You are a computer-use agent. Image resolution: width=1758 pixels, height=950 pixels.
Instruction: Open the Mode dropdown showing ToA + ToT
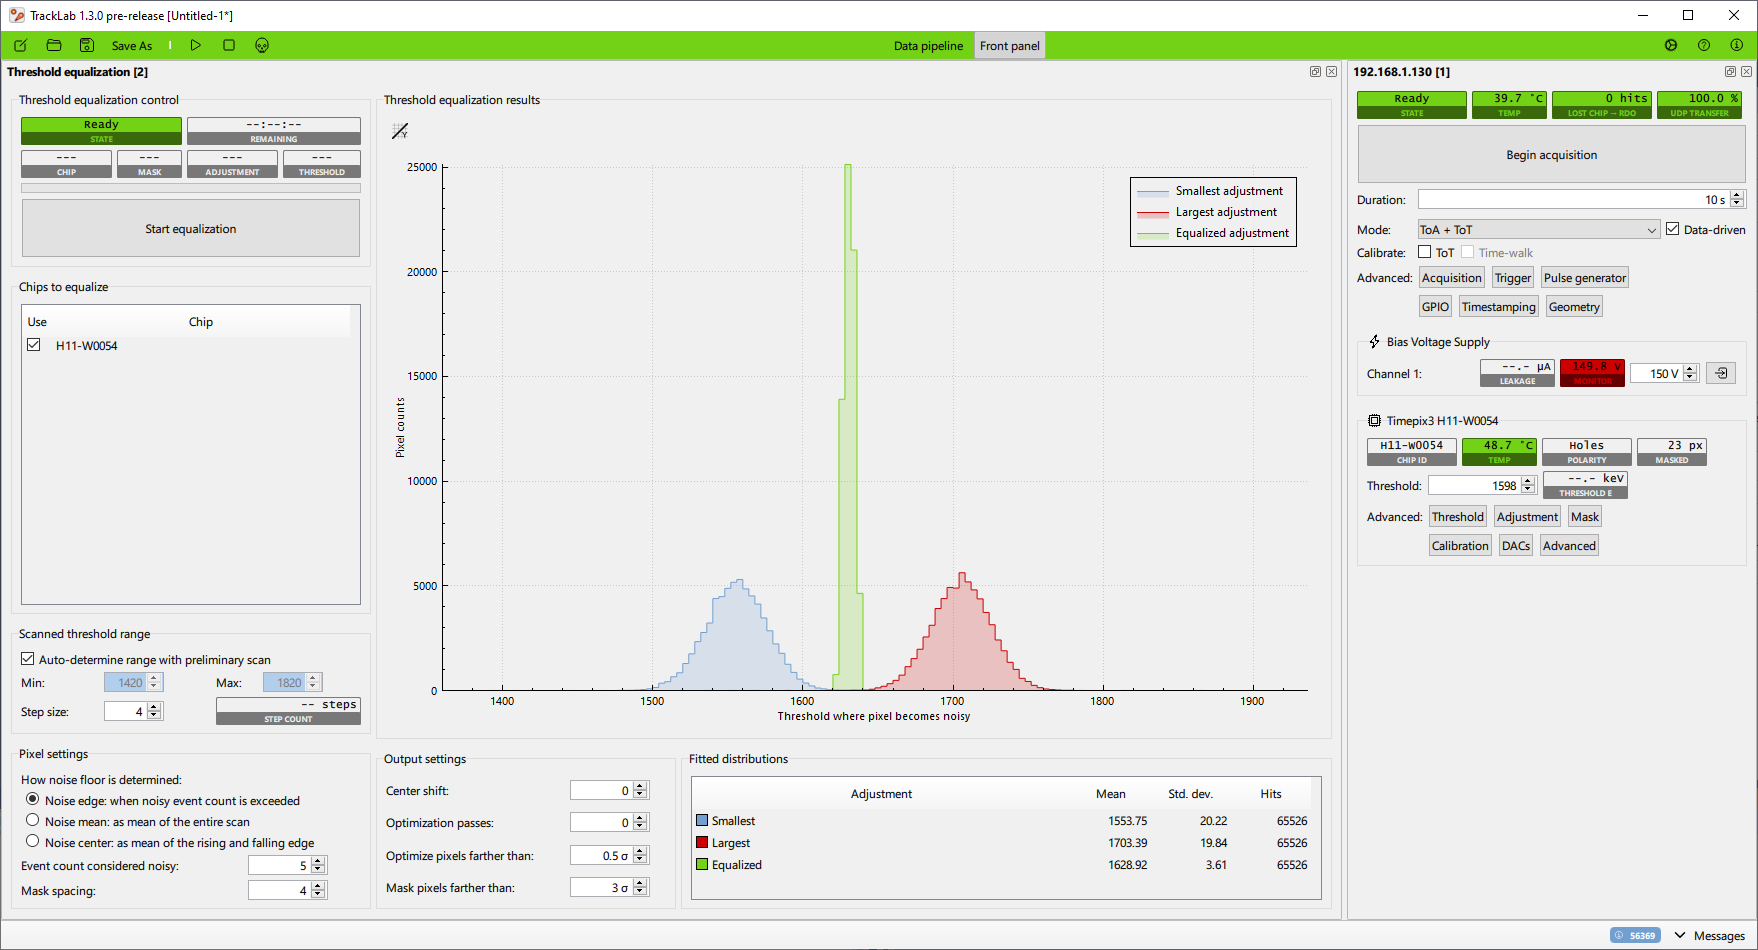tap(1538, 230)
